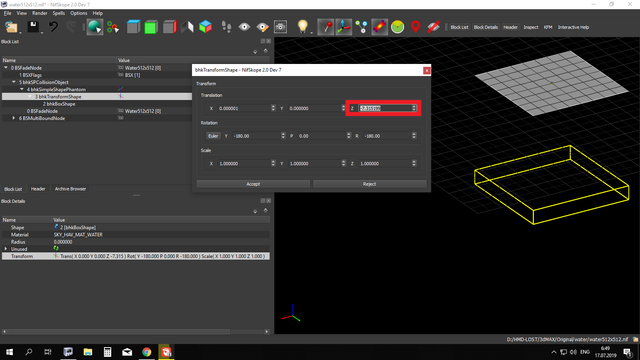Screen dimensions: 640x360
Task: Open the Options menu
Action: [x=78, y=13]
